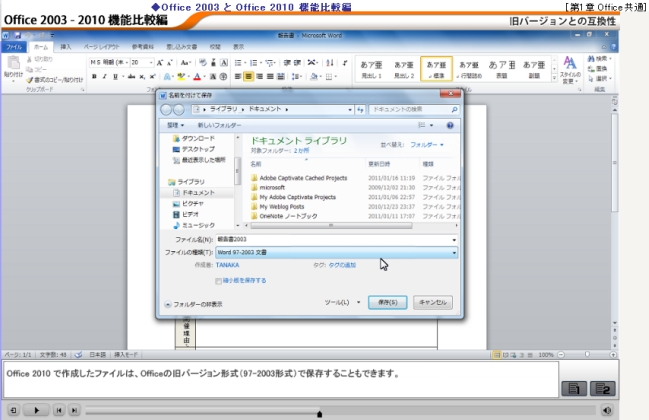Image resolution: width=649 pixels, height=420 pixels.
Task: Open the file name history dropdown arrow
Action: coord(454,240)
